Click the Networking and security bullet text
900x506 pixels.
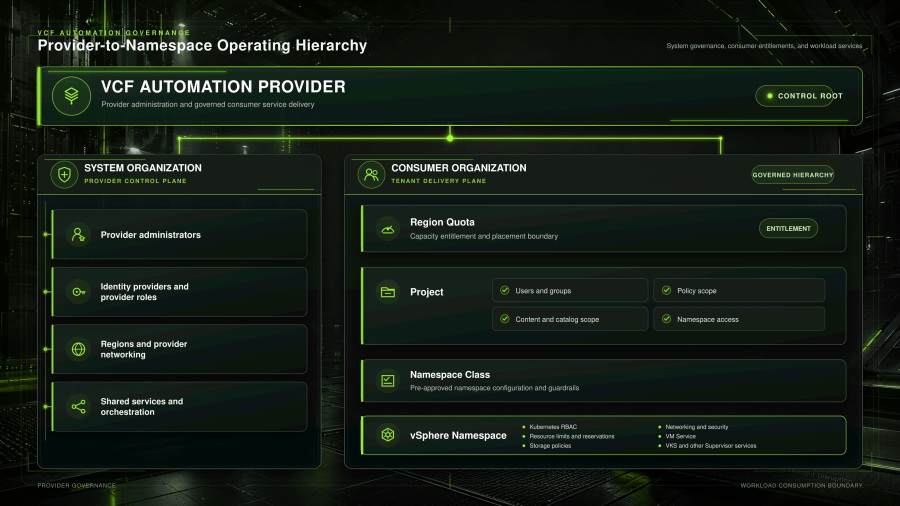click(x=696, y=427)
